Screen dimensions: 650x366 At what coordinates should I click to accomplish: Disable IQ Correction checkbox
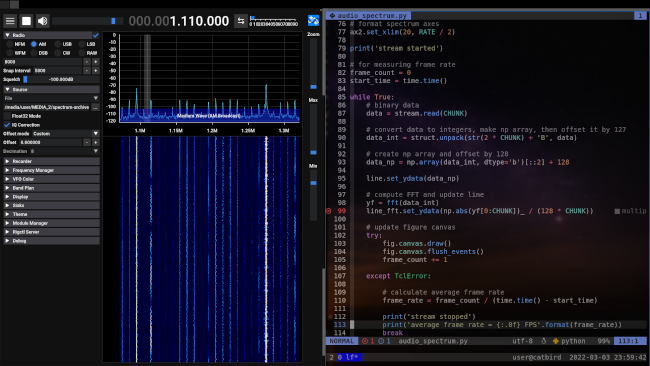point(7,125)
